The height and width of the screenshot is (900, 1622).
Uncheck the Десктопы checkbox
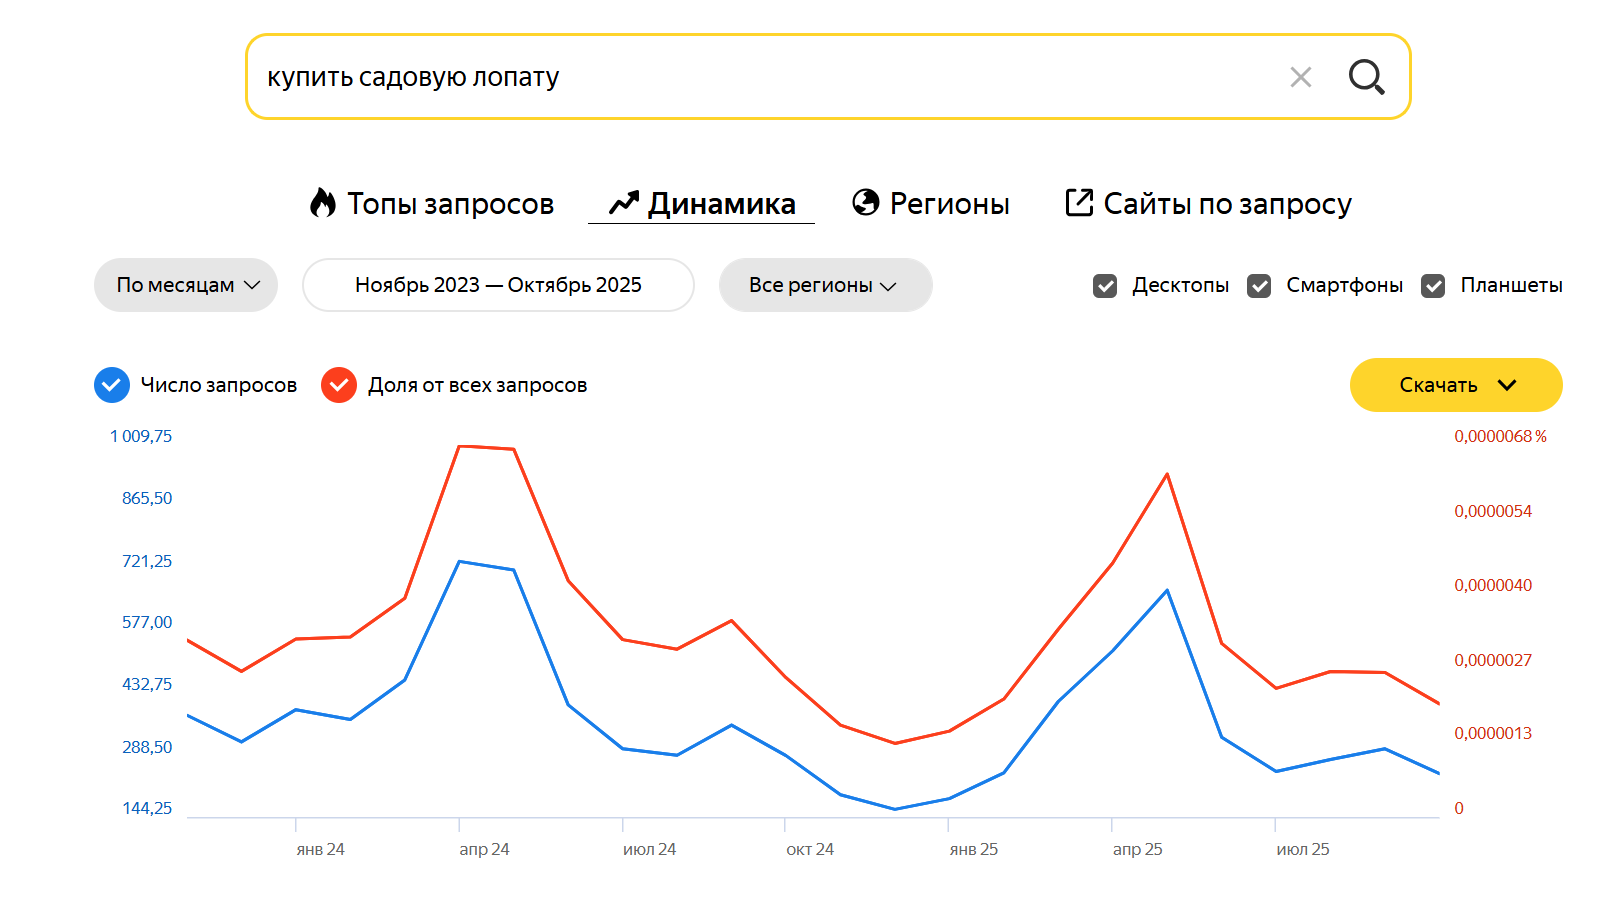[x=1105, y=286]
